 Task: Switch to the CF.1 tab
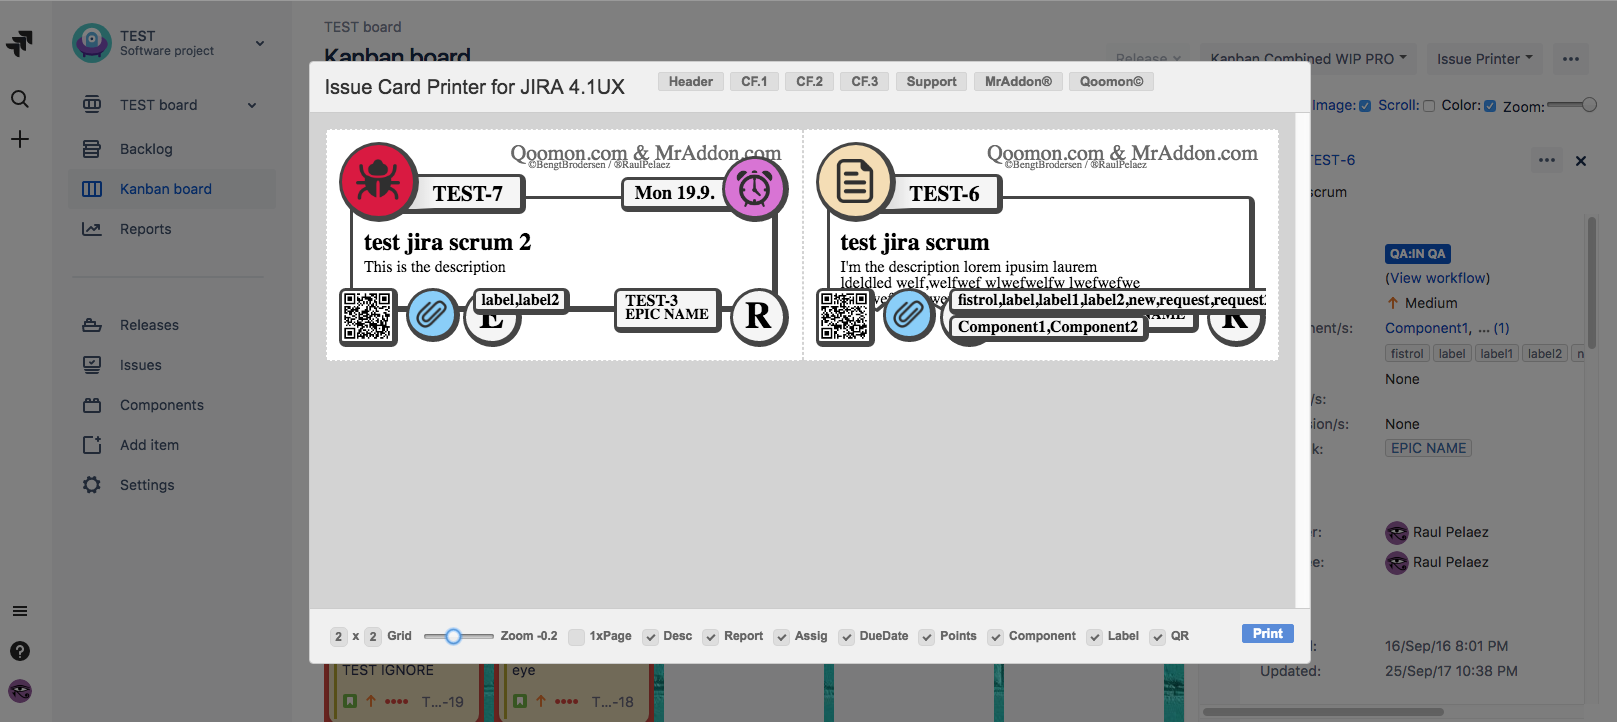point(754,82)
